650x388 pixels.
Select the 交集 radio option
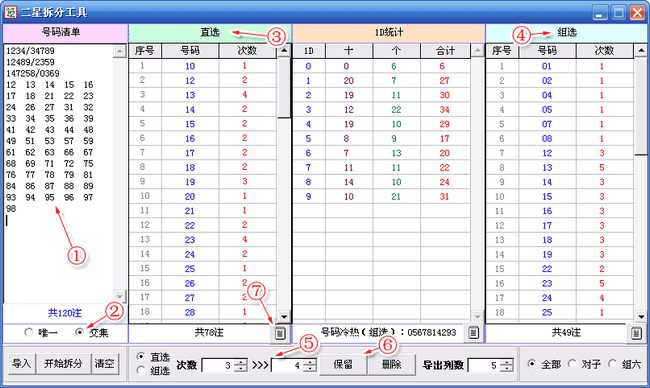click(80, 332)
